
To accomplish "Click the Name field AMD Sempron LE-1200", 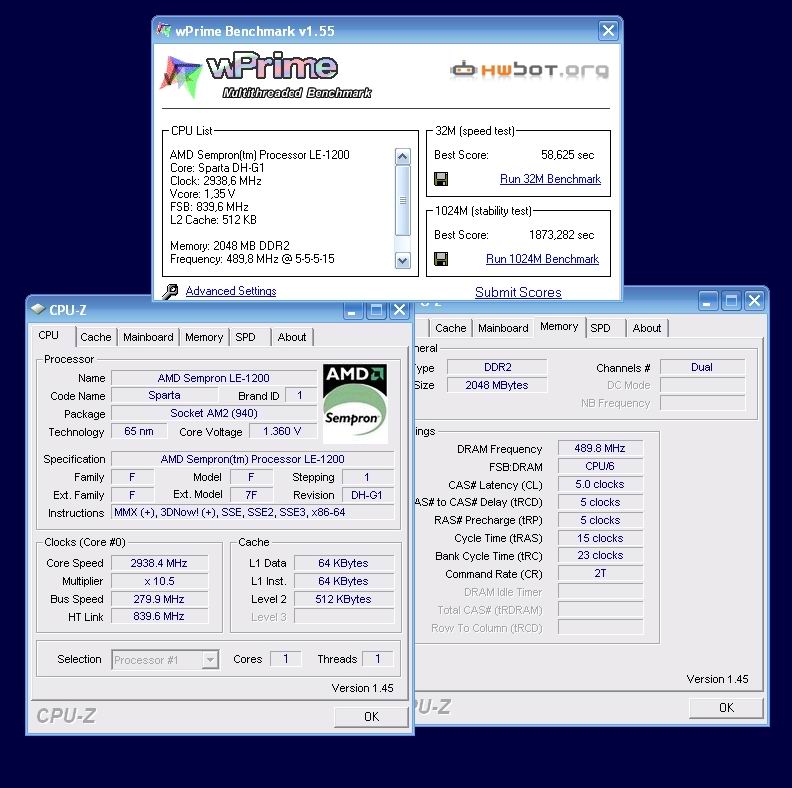I will tap(214, 378).
